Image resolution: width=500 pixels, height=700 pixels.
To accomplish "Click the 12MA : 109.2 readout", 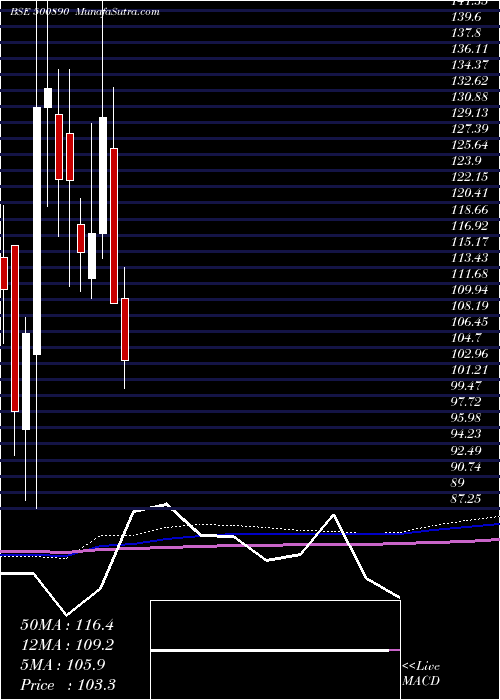I will 67,645.
